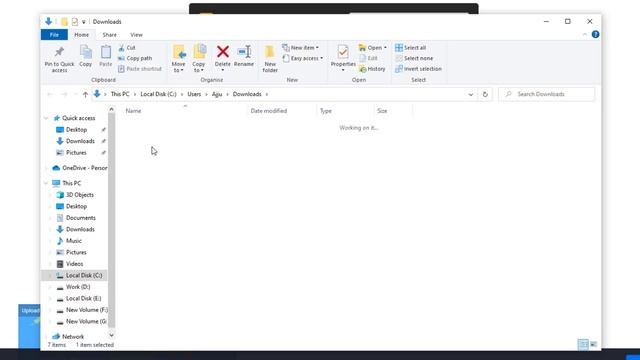Select Desktop under Quick access
The height and width of the screenshot is (360, 640).
76,130
